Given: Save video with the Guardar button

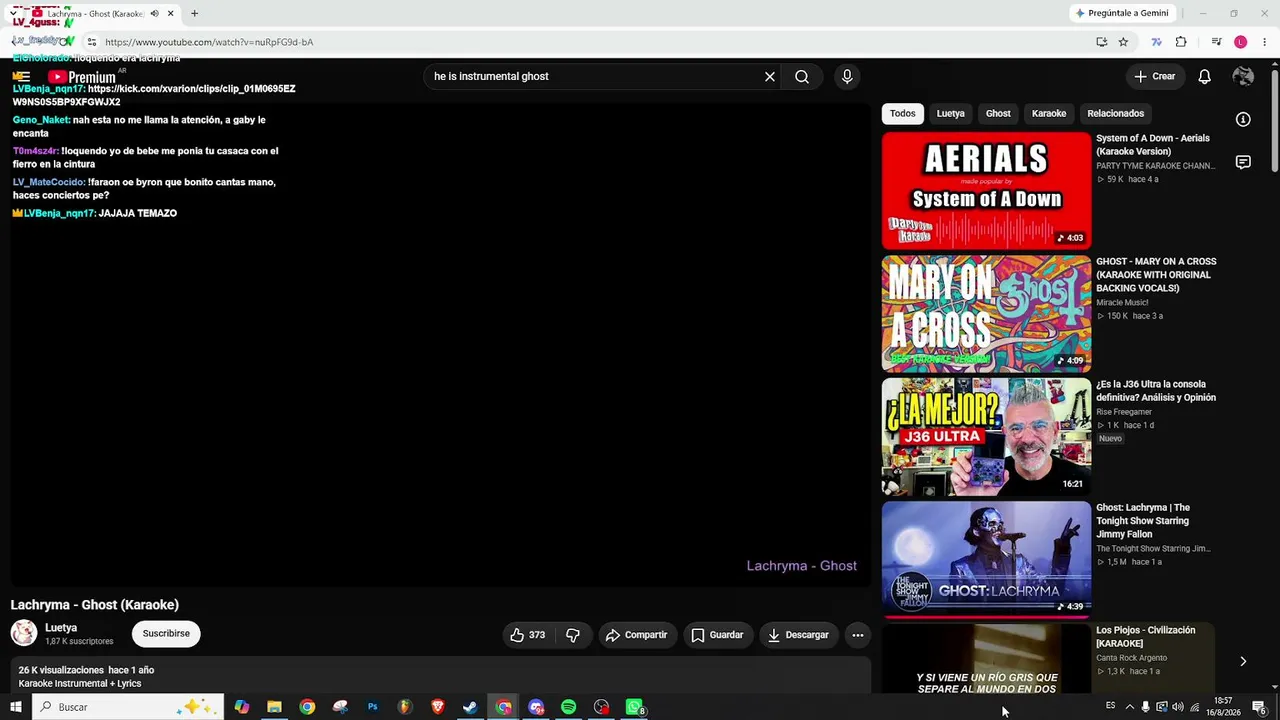Looking at the screenshot, I should click(x=717, y=635).
